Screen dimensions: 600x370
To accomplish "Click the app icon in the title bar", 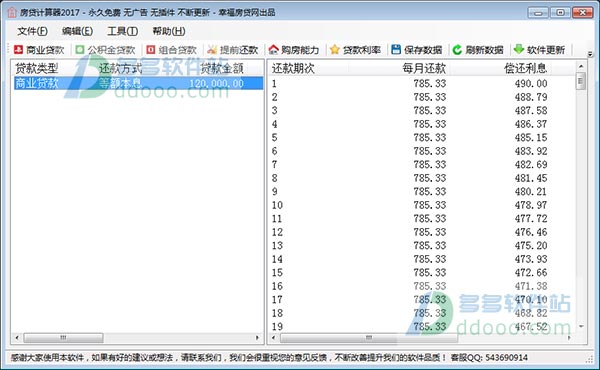I will pyautogui.click(x=12, y=13).
